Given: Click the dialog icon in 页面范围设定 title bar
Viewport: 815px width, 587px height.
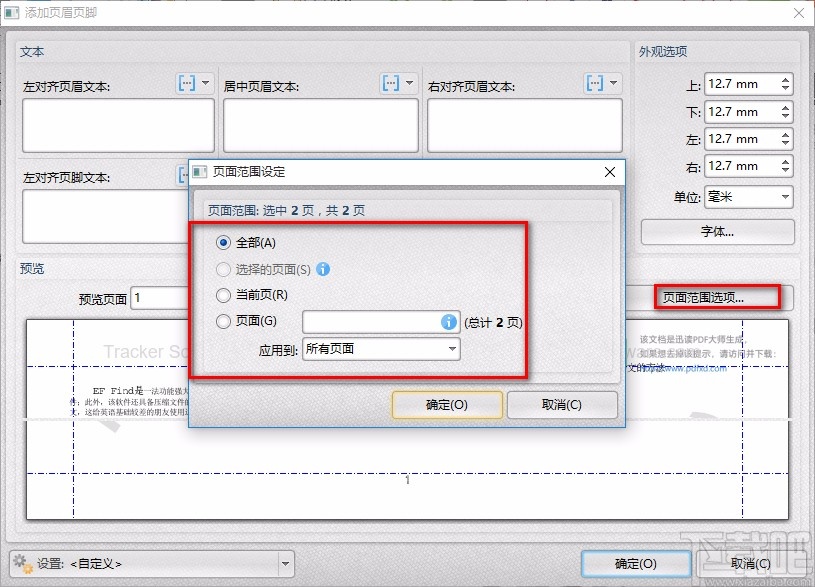Looking at the screenshot, I should point(199,172).
